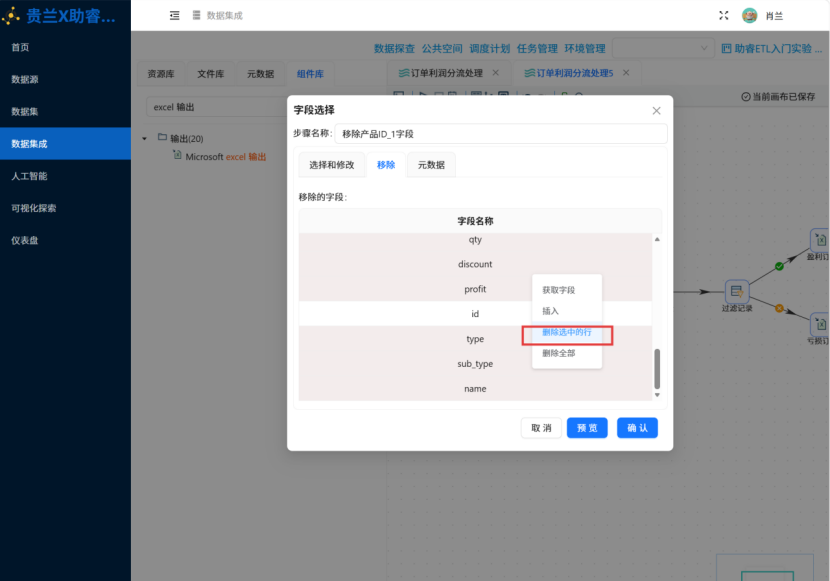Close the 订单利润分流处理5 tab
The image size is (830, 581).
[626, 72]
